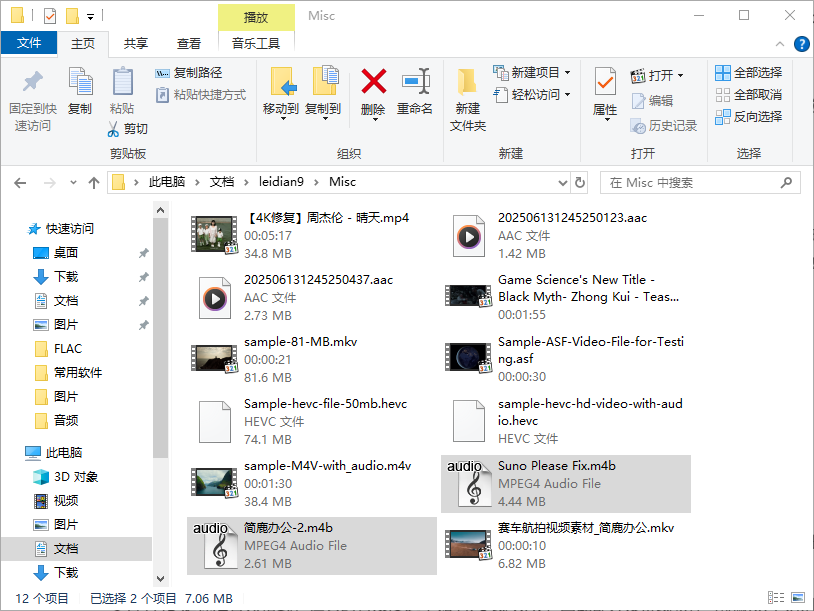
Task: Copy the selected files
Action: tap(80, 95)
